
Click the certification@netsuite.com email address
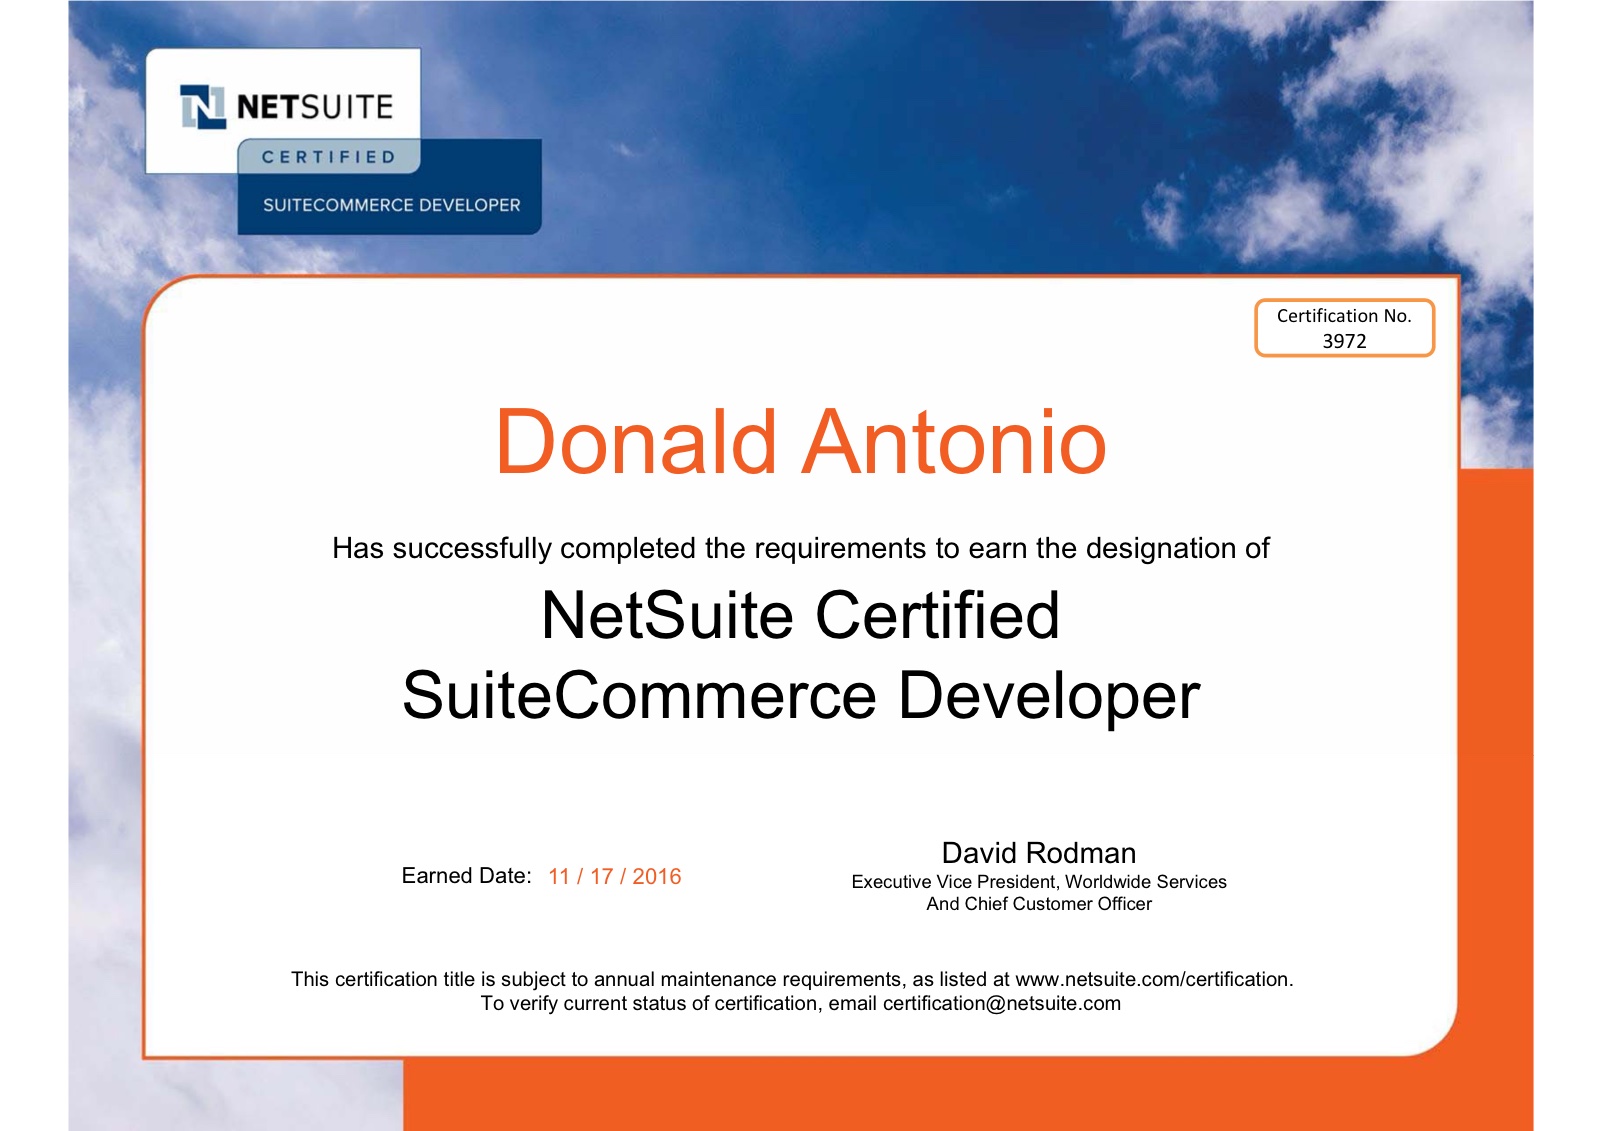tap(1002, 1004)
